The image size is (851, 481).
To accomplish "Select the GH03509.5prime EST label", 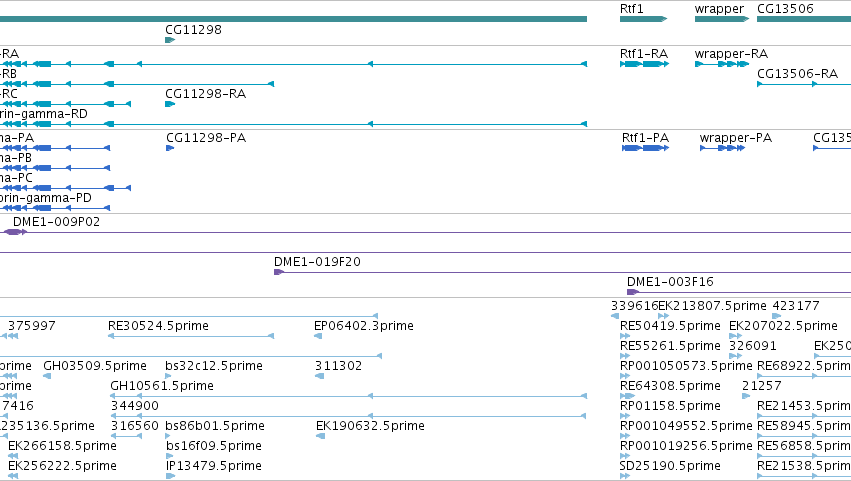I will point(95,366).
